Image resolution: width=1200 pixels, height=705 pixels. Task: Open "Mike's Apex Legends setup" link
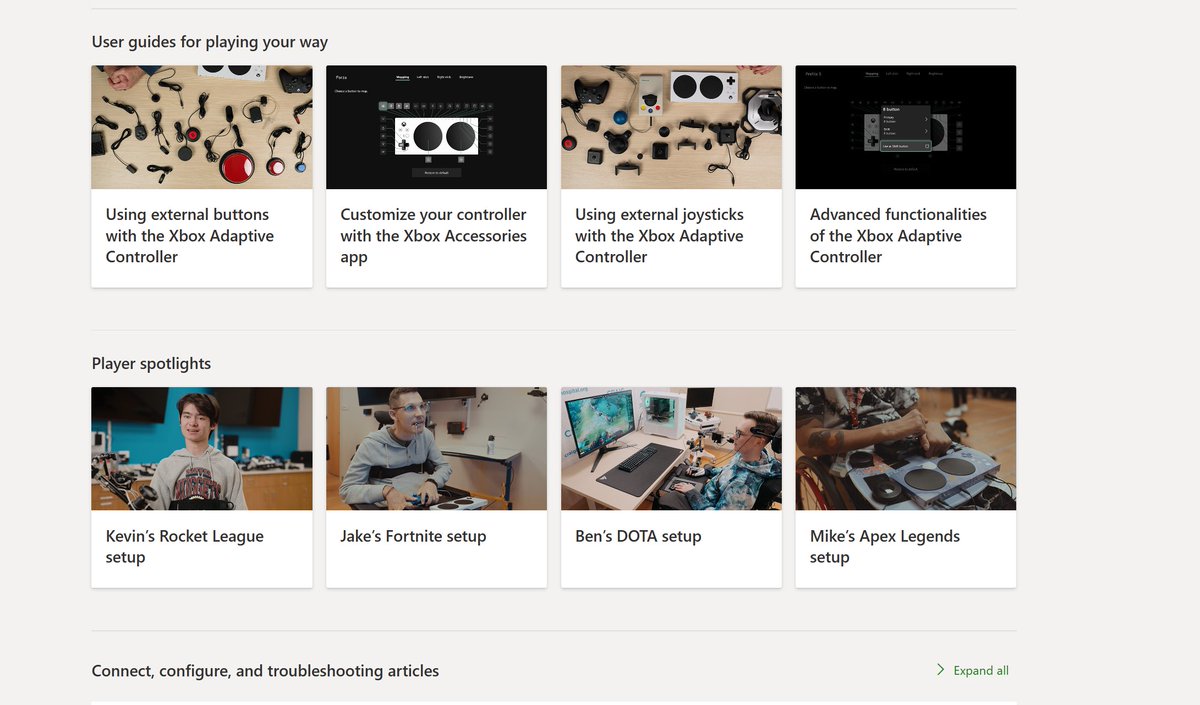pos(885,547)
